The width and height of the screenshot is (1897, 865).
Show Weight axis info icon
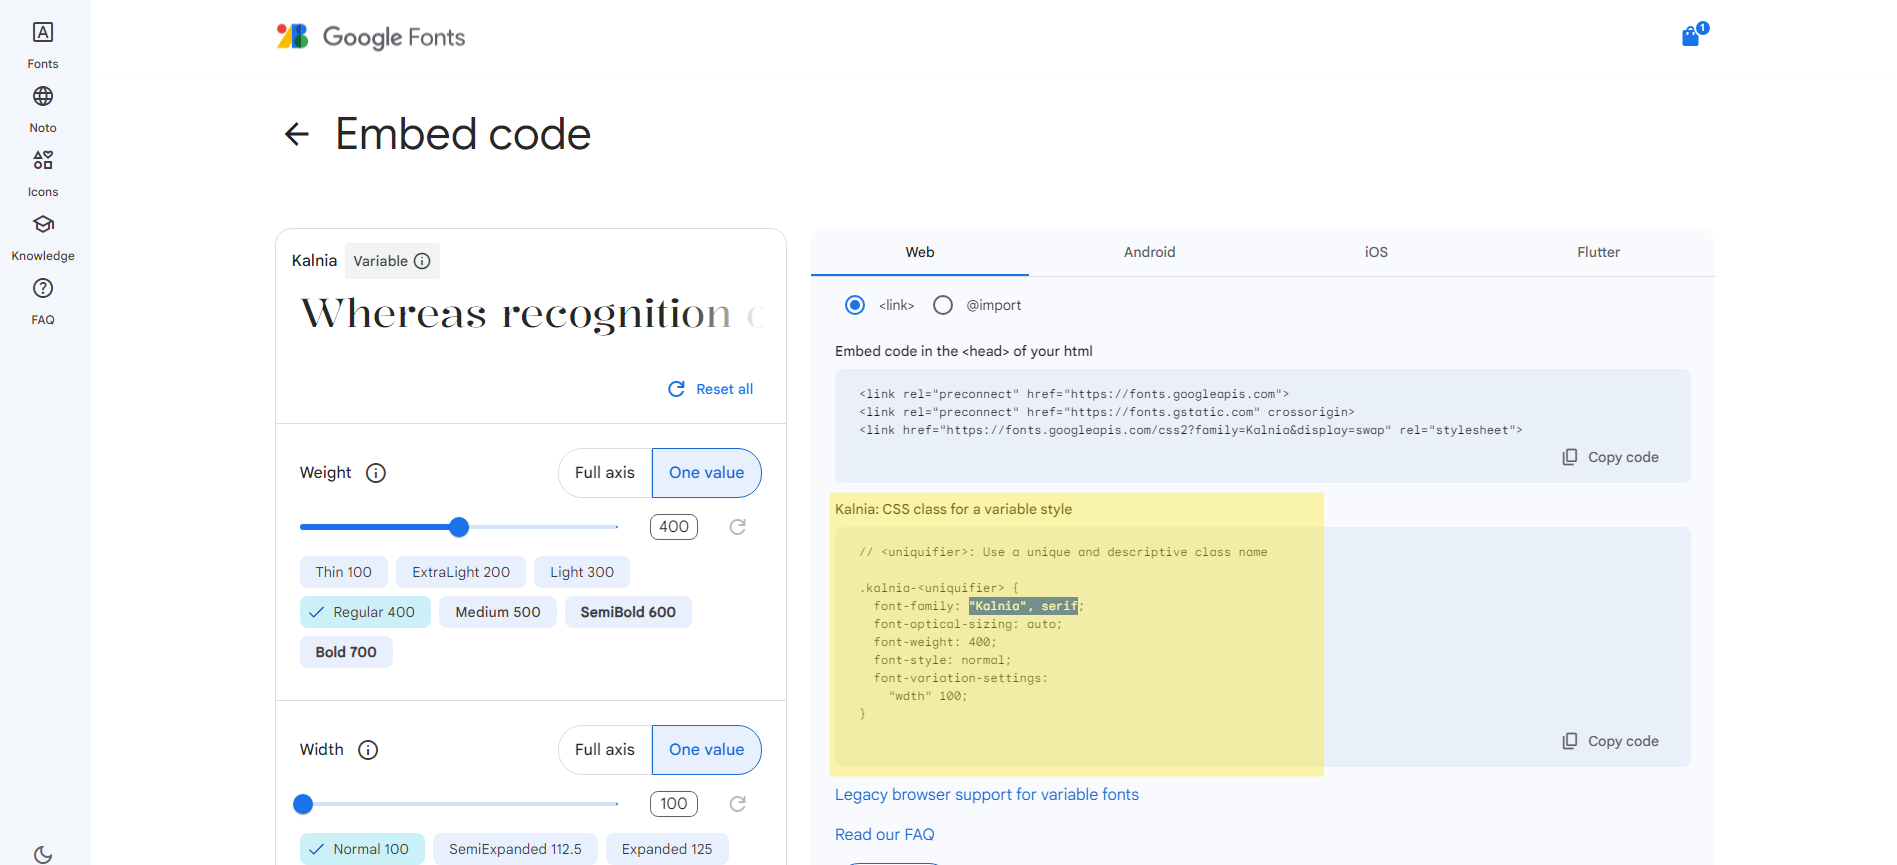pyautogui.click(x=376, y=473)
